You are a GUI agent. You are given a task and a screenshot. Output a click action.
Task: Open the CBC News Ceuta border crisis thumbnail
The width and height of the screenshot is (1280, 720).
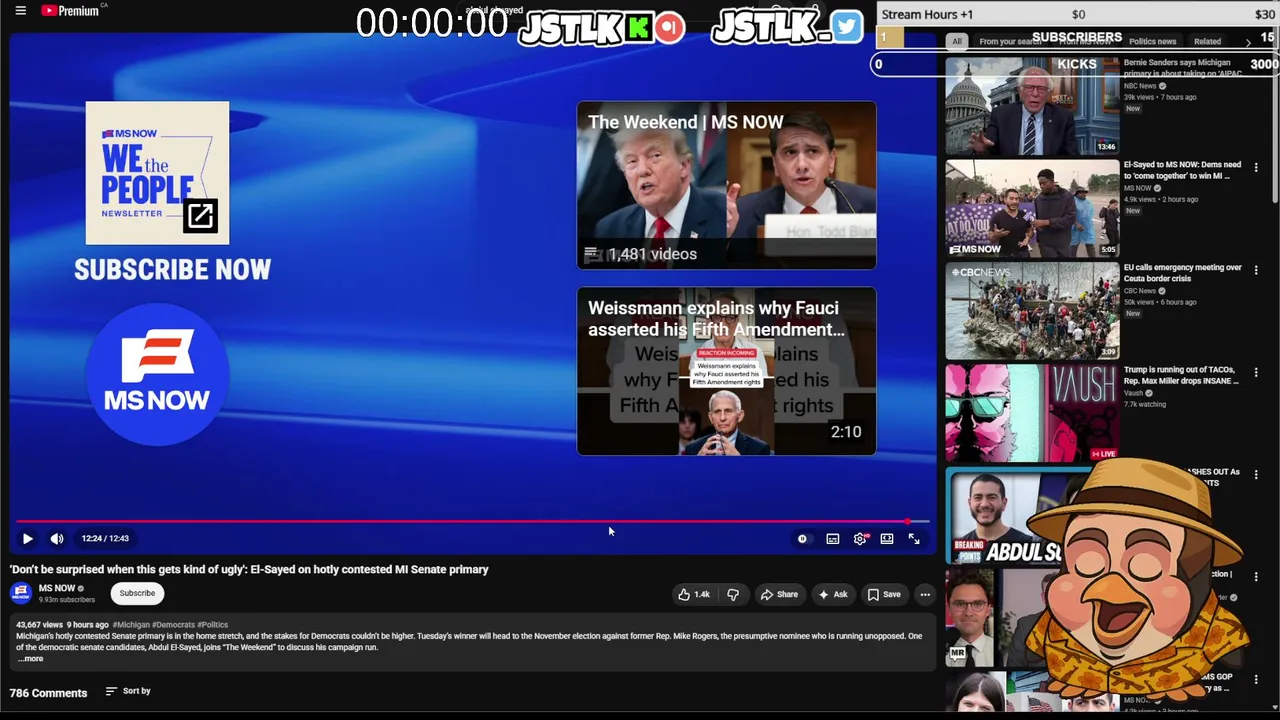tap(1032, 311)
